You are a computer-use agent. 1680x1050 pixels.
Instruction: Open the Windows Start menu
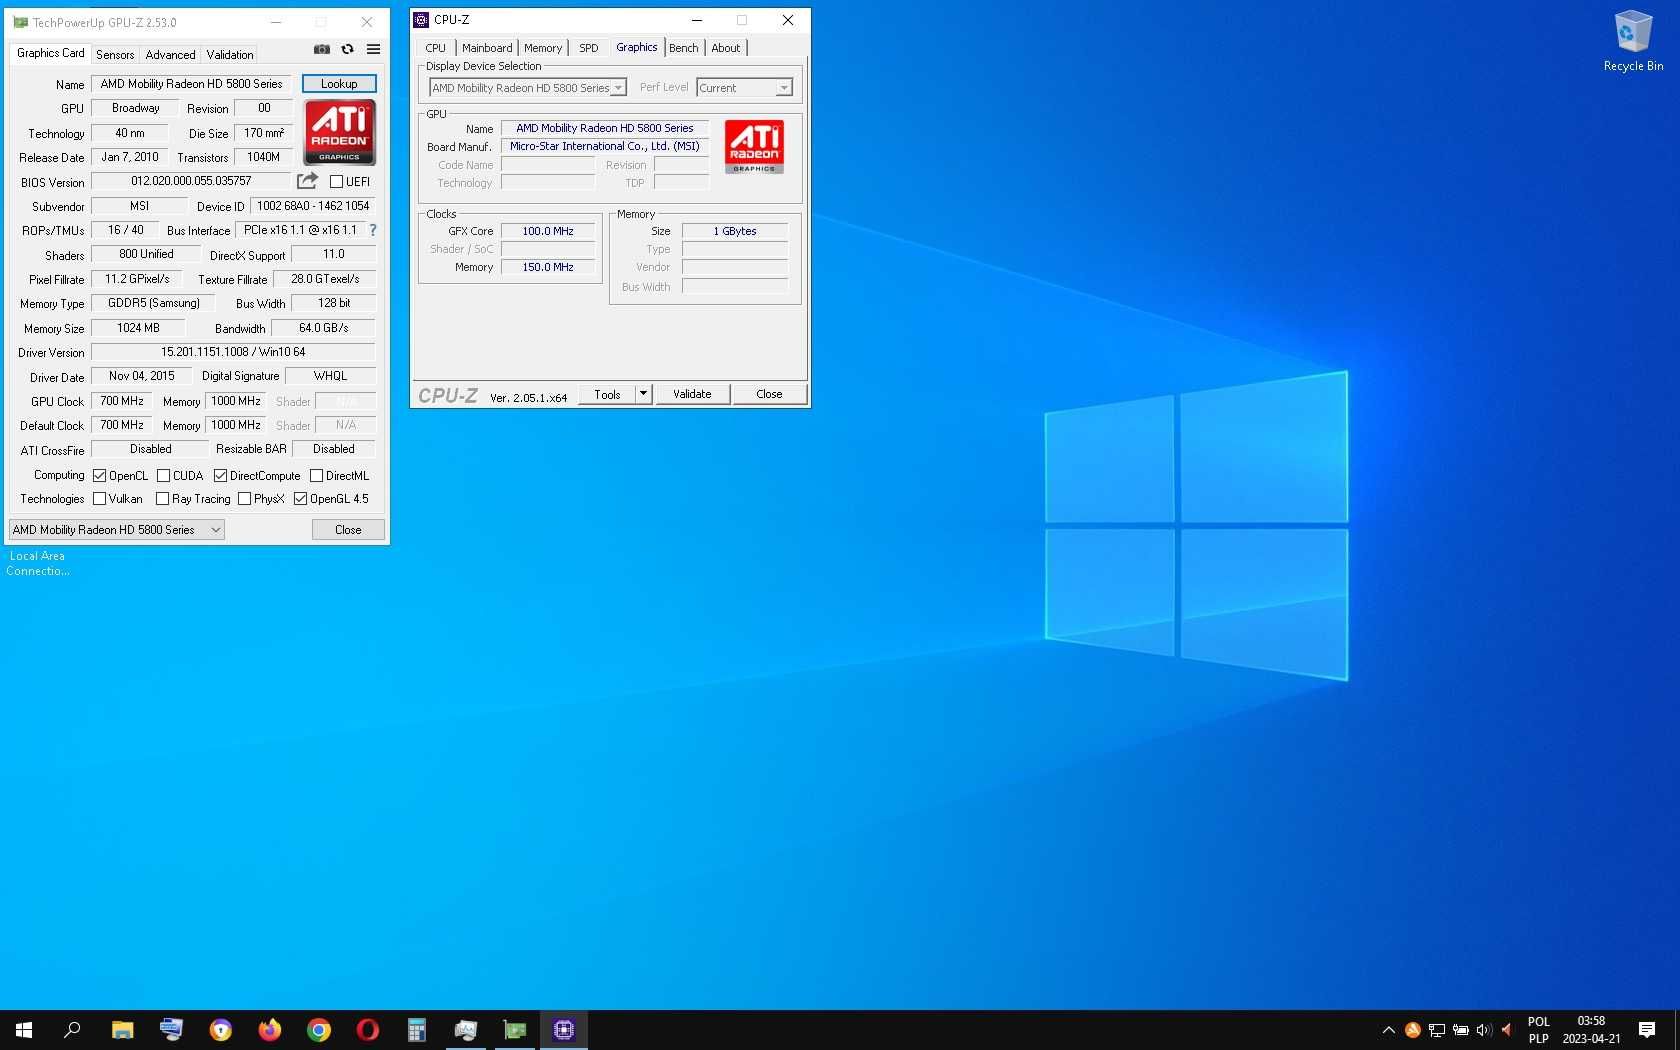click(x=24, y=1030)
